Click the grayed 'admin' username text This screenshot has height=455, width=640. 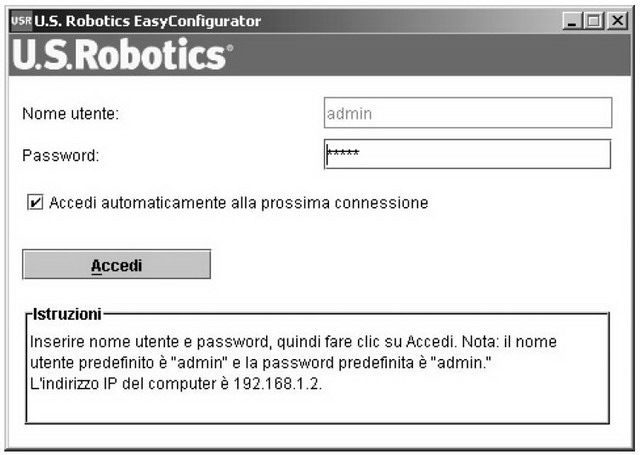click(x=349, y=114)
